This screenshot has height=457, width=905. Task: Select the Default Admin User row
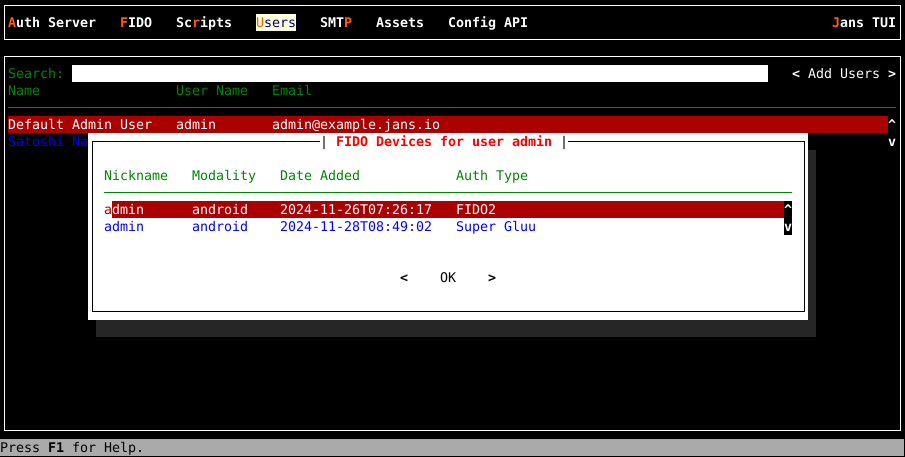(80, 125)
